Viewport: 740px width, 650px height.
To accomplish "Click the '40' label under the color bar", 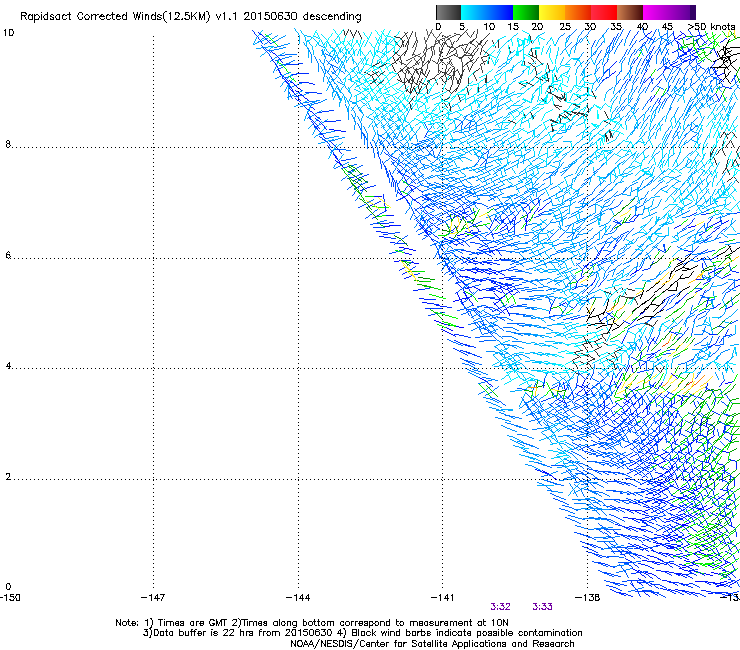I will (642, 27).
